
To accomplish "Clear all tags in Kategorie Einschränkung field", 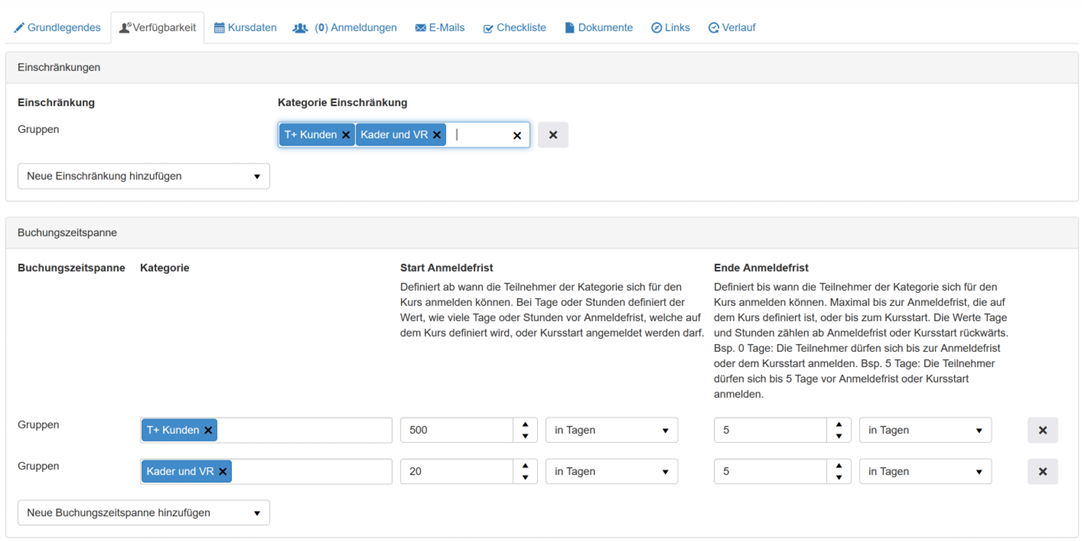I will 517,136.
